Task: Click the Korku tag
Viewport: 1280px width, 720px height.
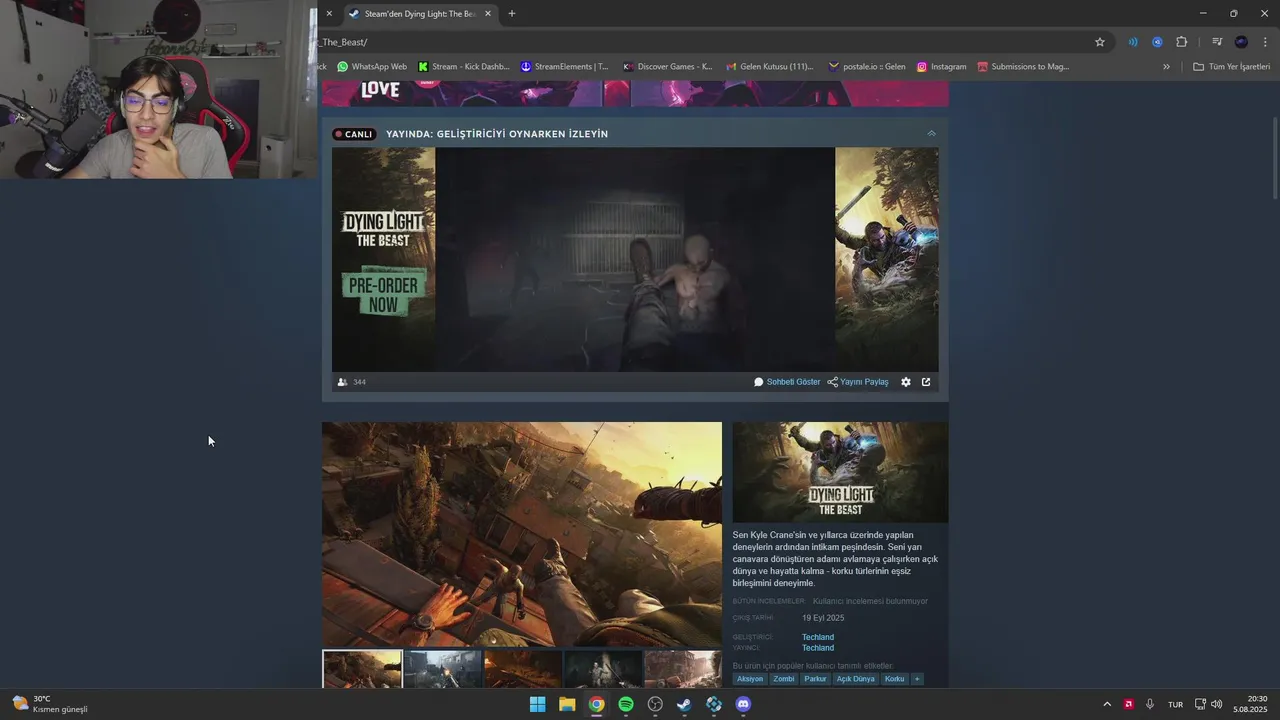Action: coord(895,679)
